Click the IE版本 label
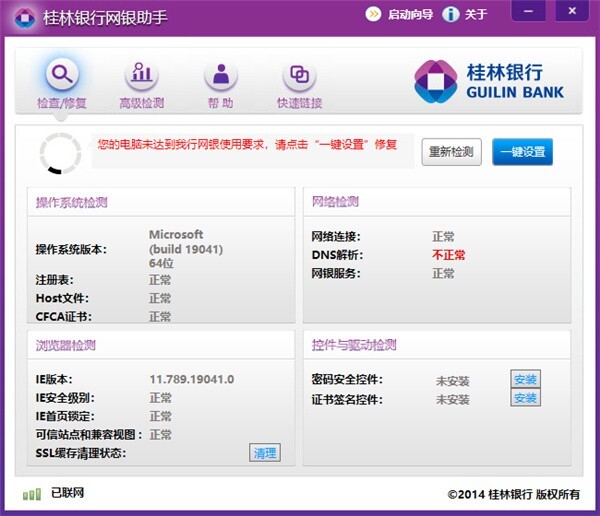600x516 pixels. (x=54, y=379)
